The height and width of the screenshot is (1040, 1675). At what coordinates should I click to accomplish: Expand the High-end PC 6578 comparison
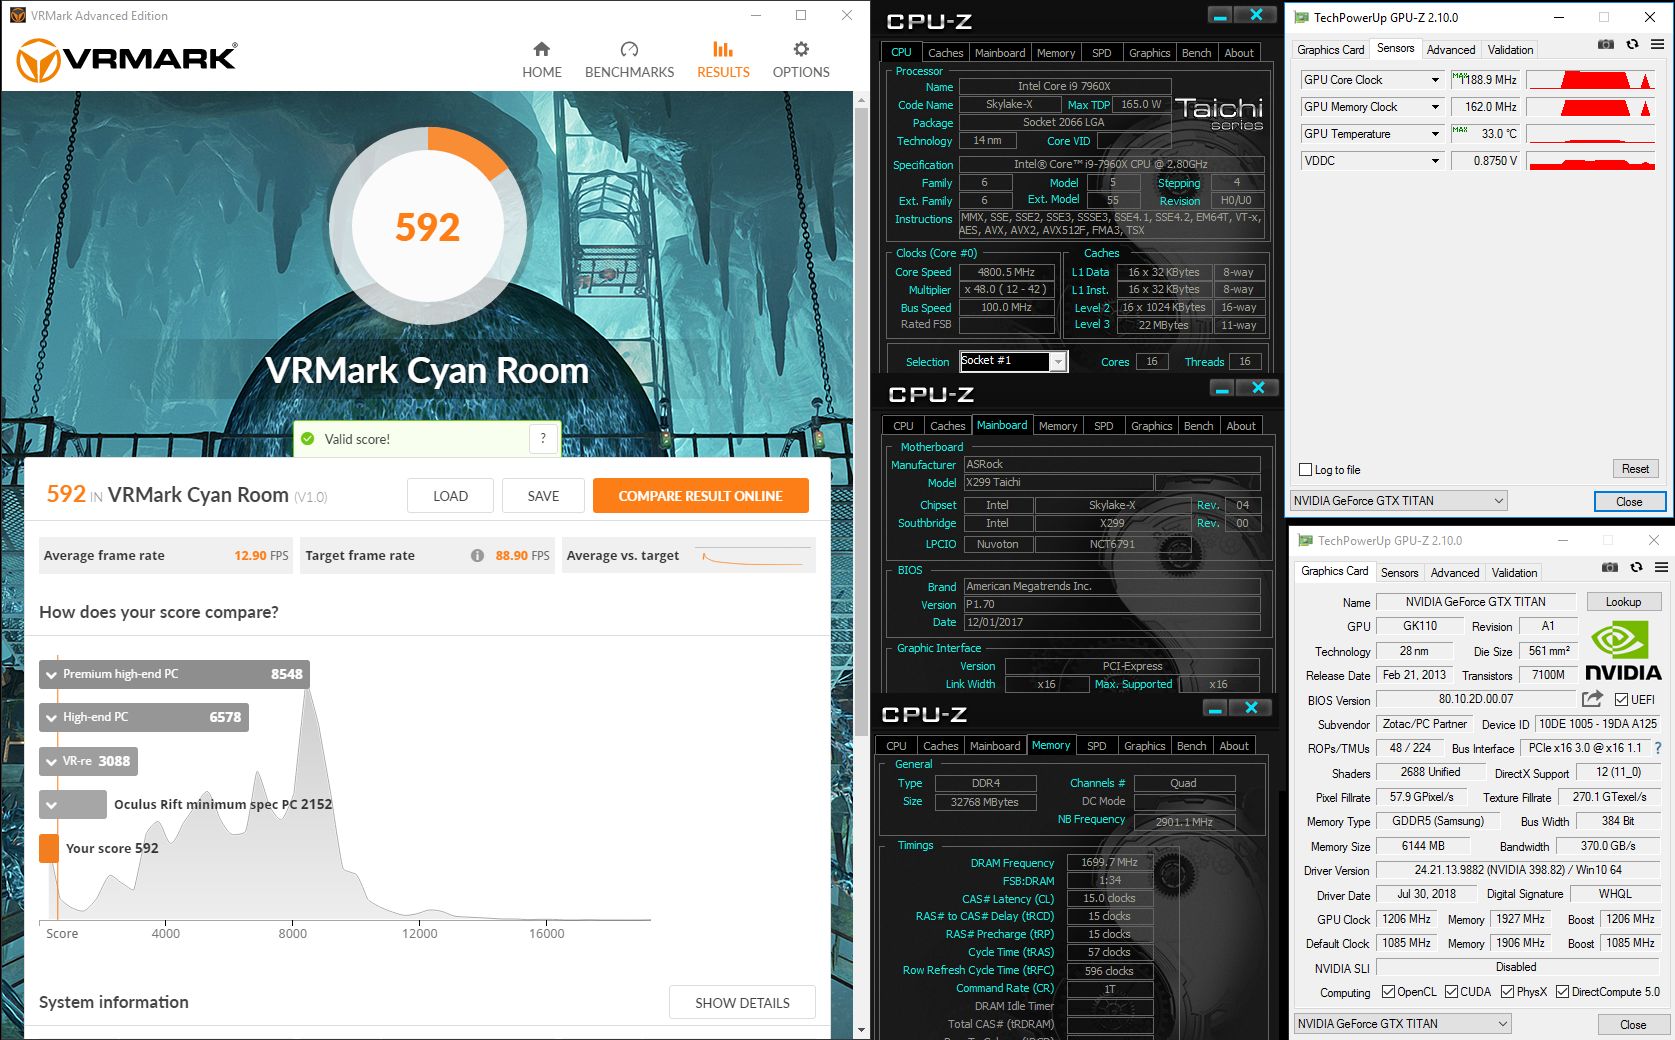(144, 717)
